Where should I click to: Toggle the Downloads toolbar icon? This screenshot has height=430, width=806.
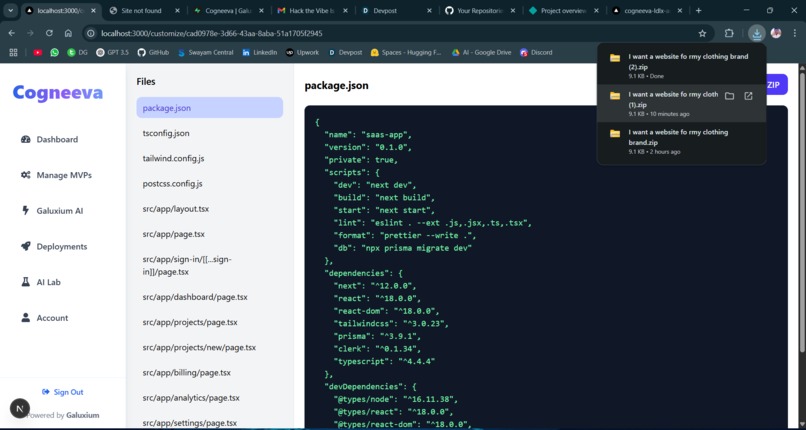(x=757, y=33)
